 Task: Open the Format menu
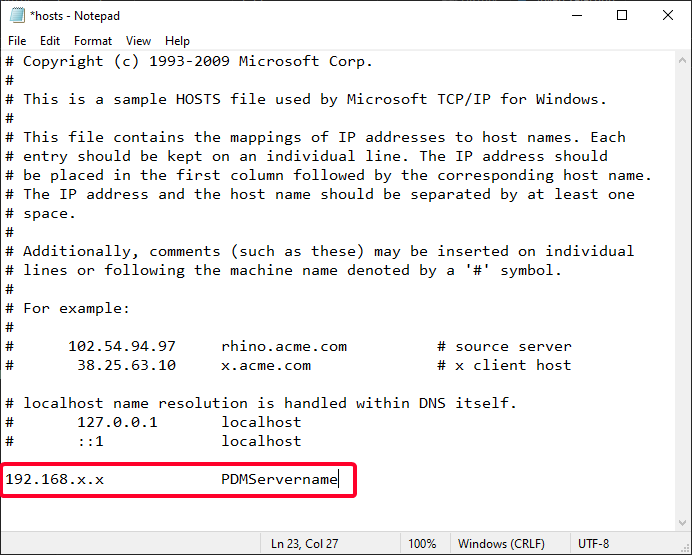point(93,41)
